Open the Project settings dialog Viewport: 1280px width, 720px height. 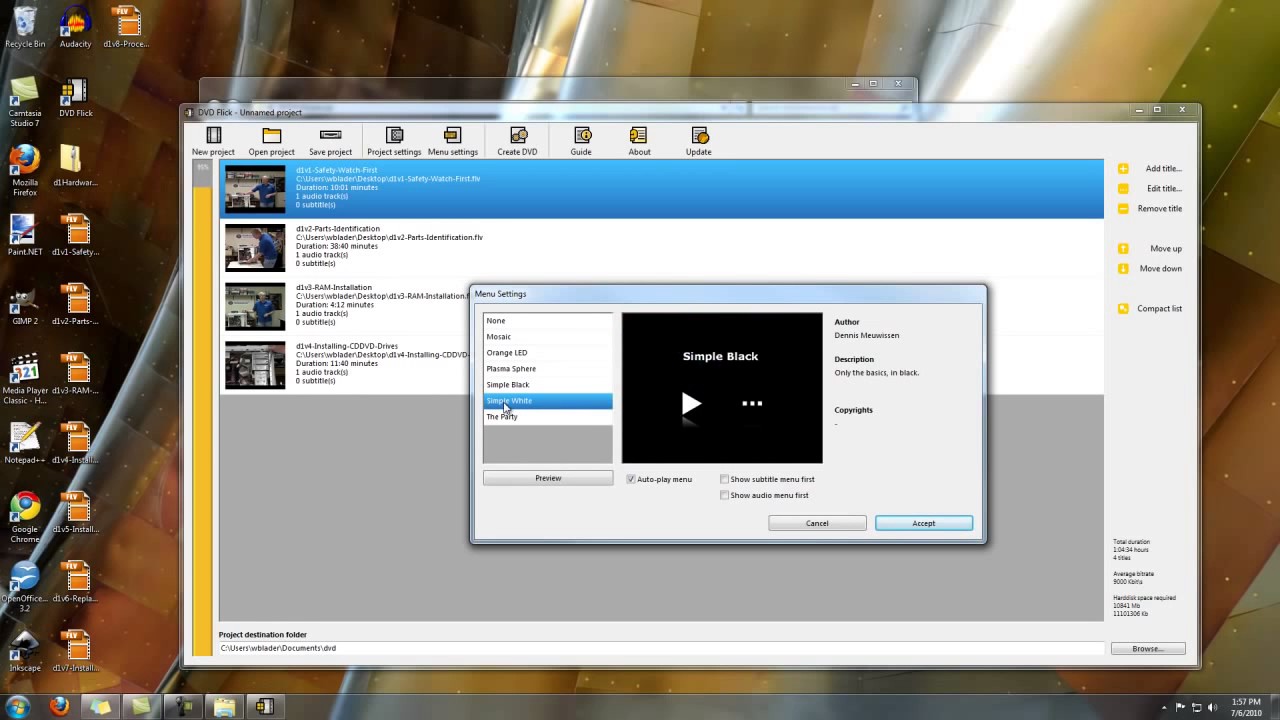(x=394, y=140)
